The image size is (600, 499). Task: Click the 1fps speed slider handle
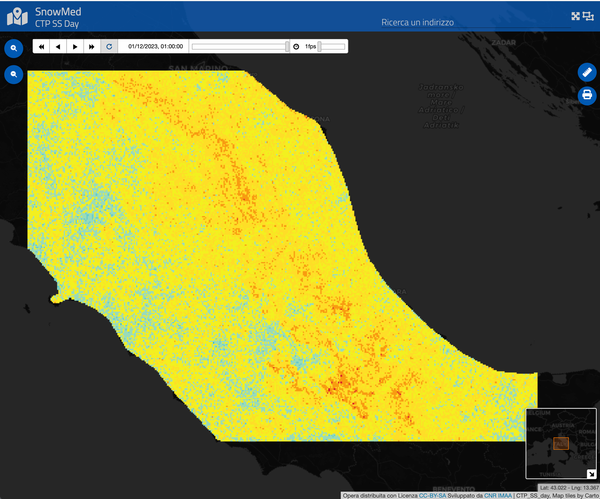click(320, 46)
